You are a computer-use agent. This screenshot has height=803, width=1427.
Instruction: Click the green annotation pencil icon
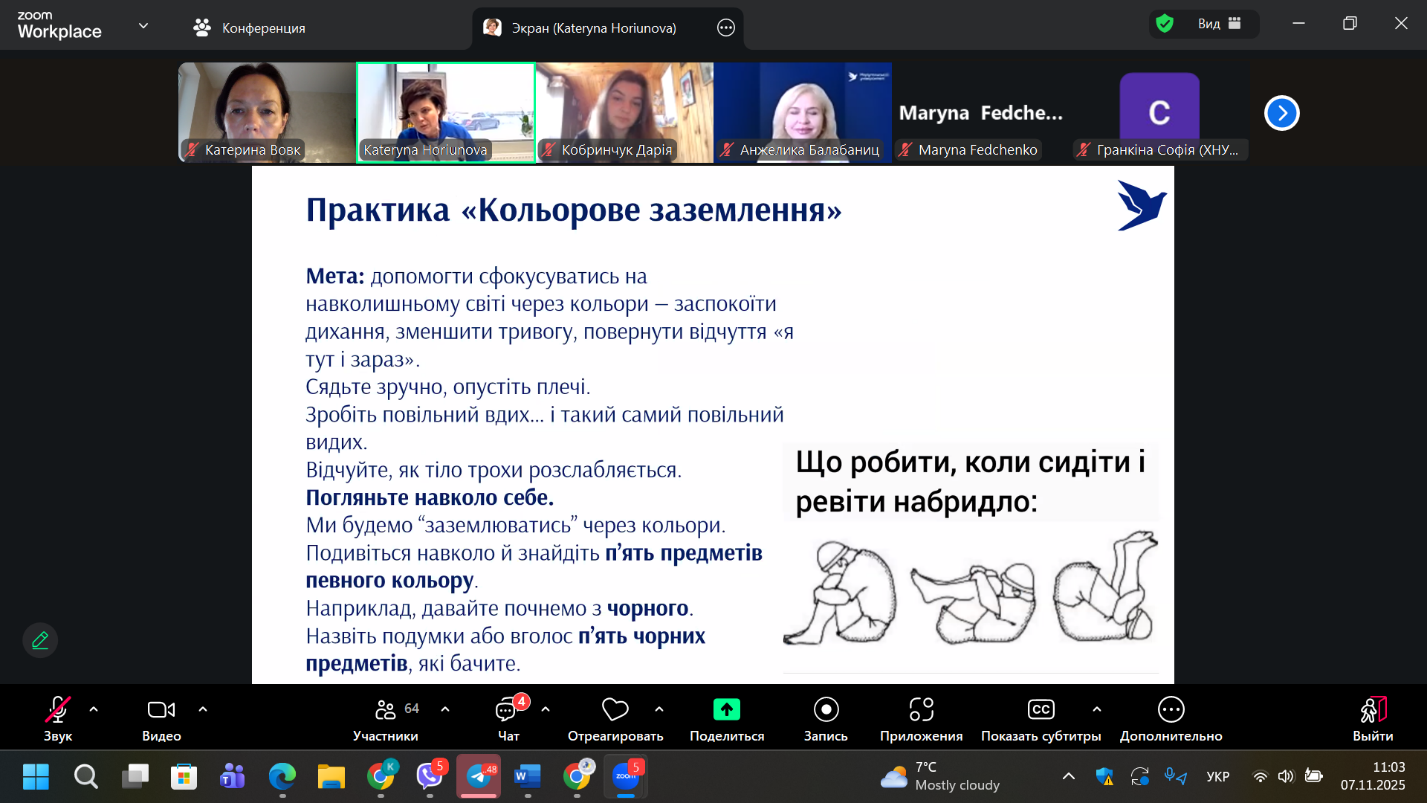40,640
